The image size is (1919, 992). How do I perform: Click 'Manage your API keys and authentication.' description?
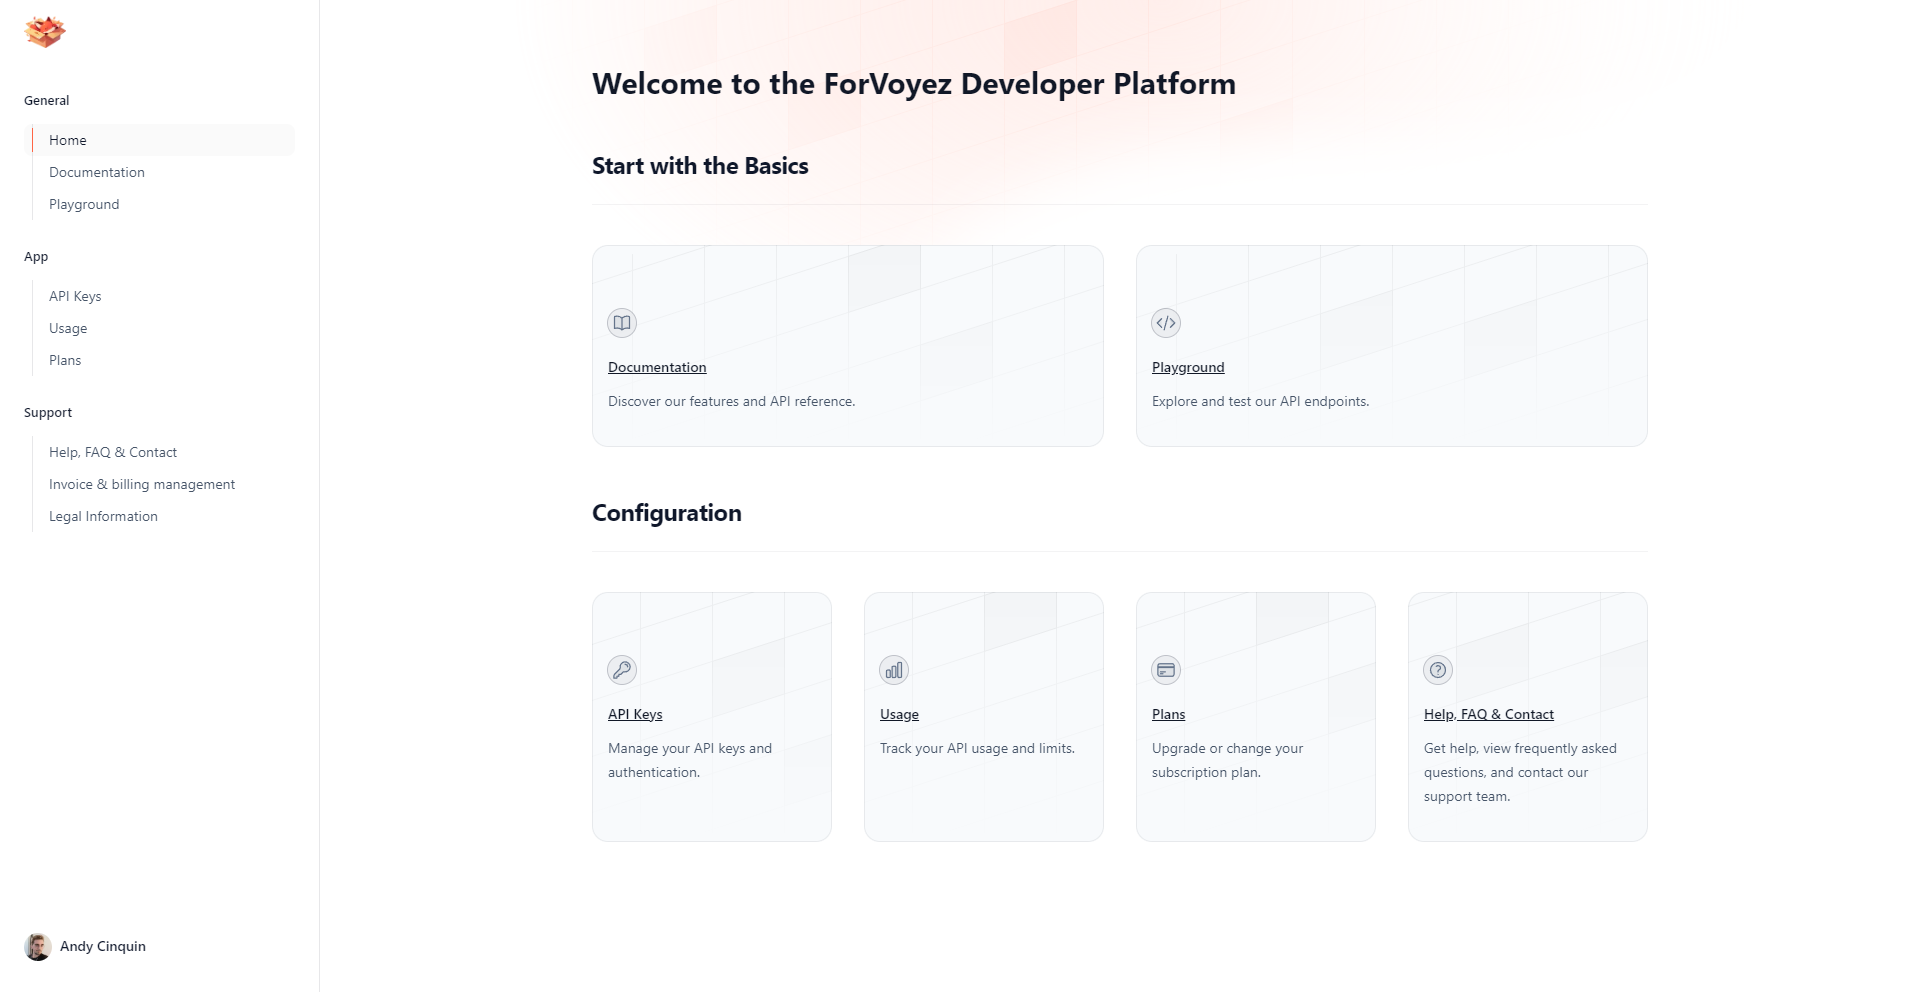690,760
